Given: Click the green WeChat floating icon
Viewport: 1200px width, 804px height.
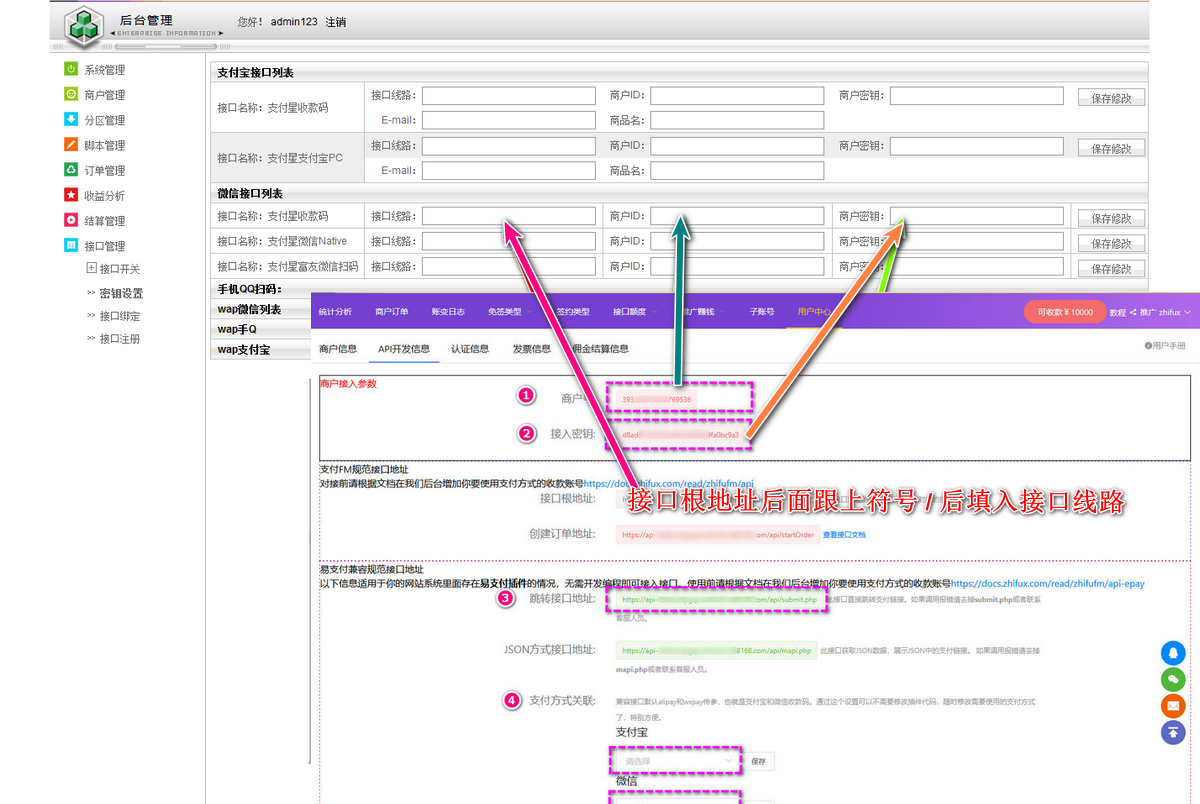Looking at the screenshot, I should (1173, 679).
